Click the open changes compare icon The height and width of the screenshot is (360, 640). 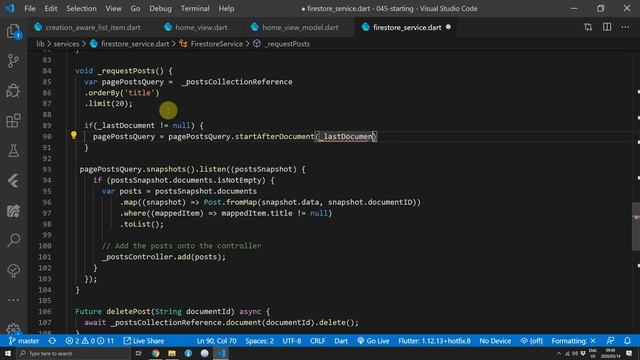(588, 27)
